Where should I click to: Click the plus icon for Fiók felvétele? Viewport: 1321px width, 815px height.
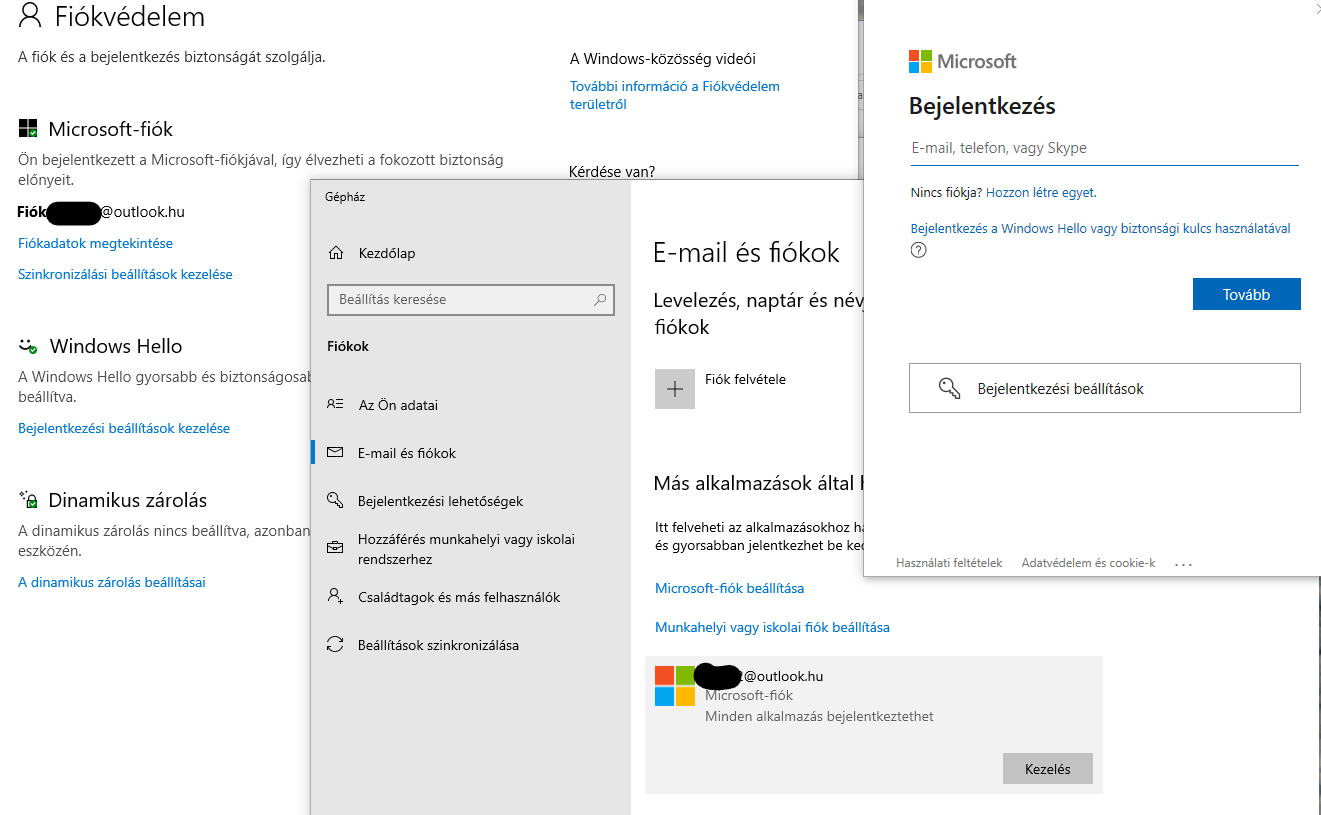tap(675, 389)
